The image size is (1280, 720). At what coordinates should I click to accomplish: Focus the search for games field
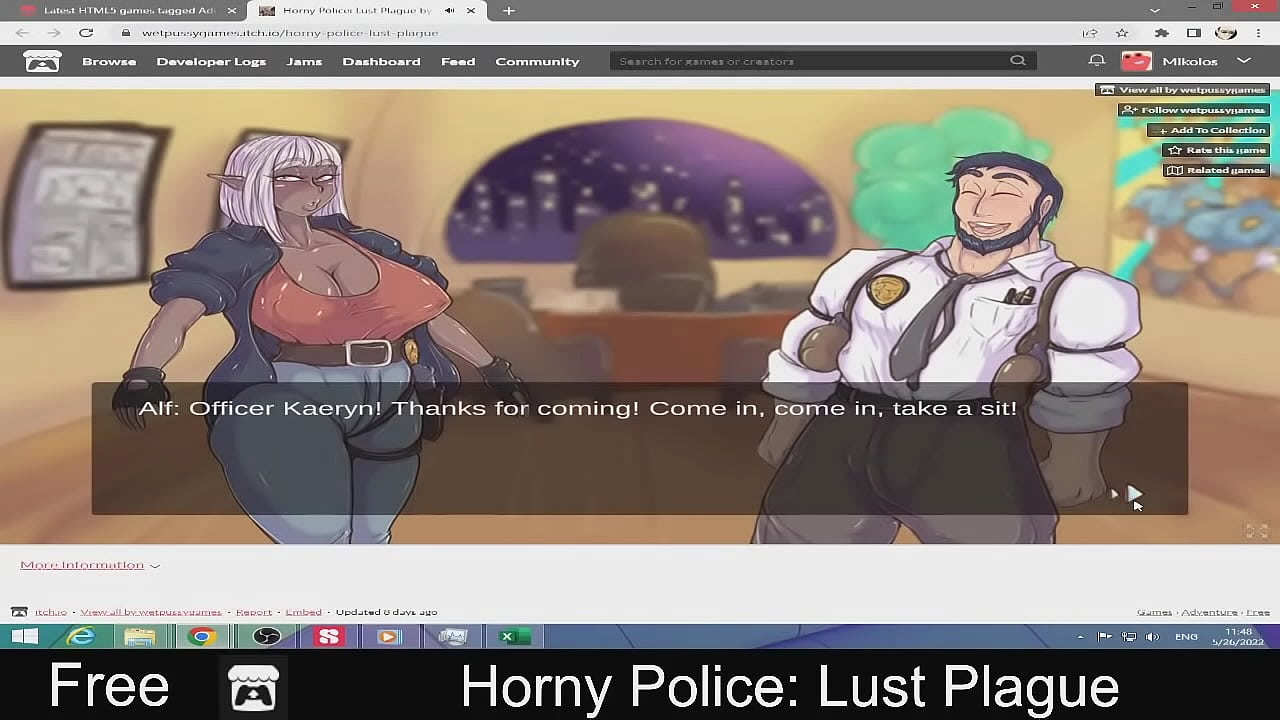coord(823,61)
